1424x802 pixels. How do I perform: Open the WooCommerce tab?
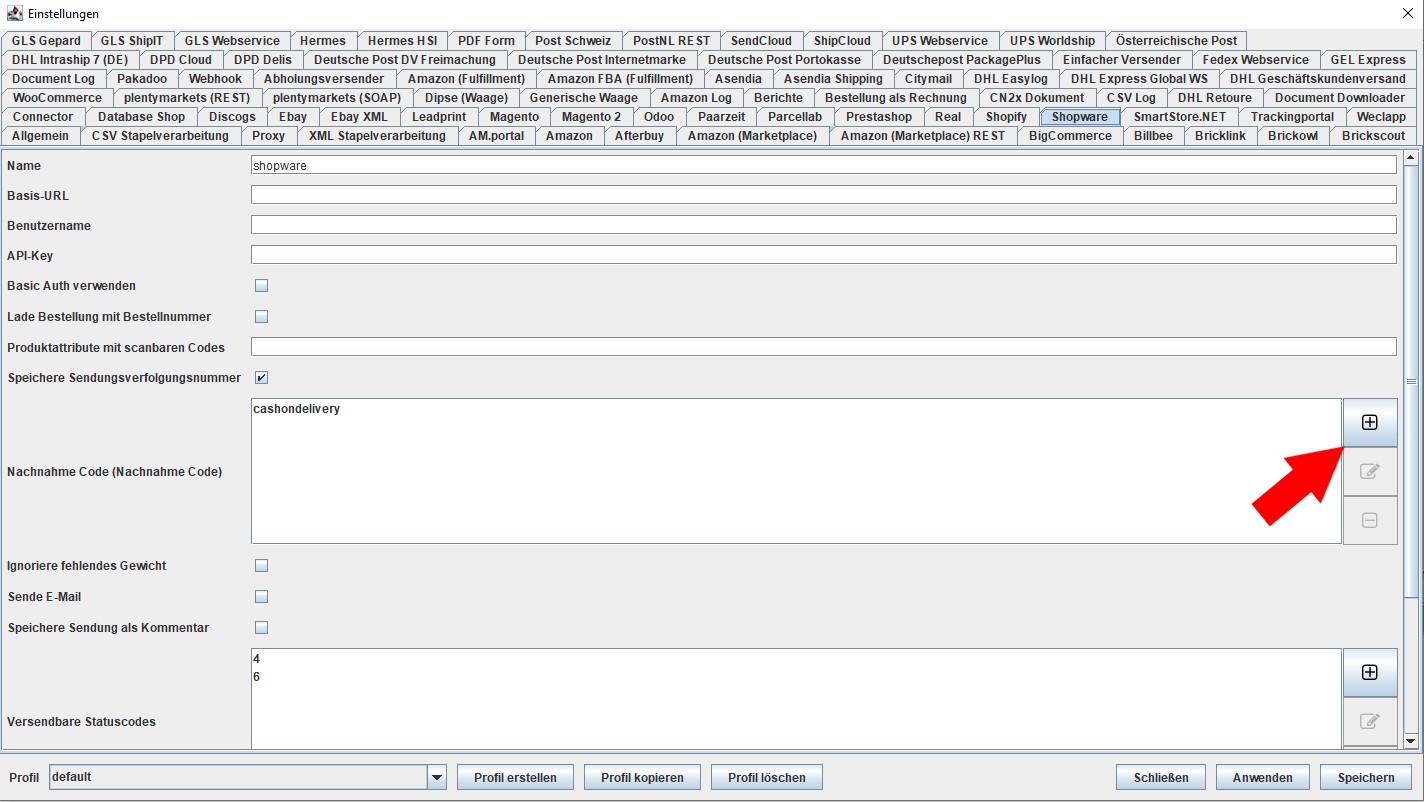(57, 98)
